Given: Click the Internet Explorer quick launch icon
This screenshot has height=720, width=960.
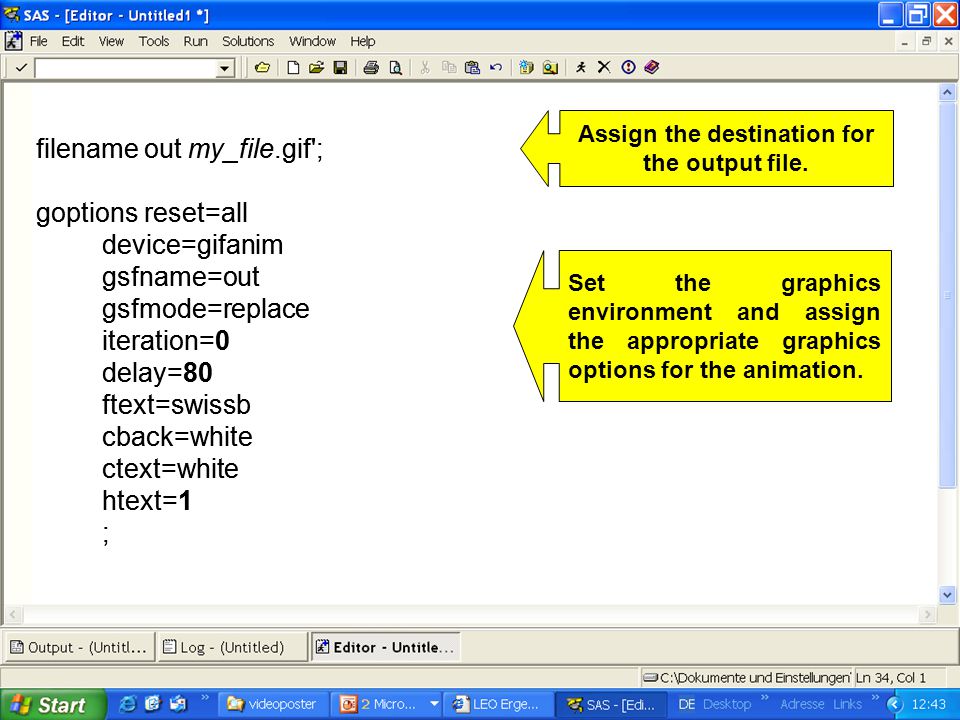Looking at the screenshot, I should [127, 705].
